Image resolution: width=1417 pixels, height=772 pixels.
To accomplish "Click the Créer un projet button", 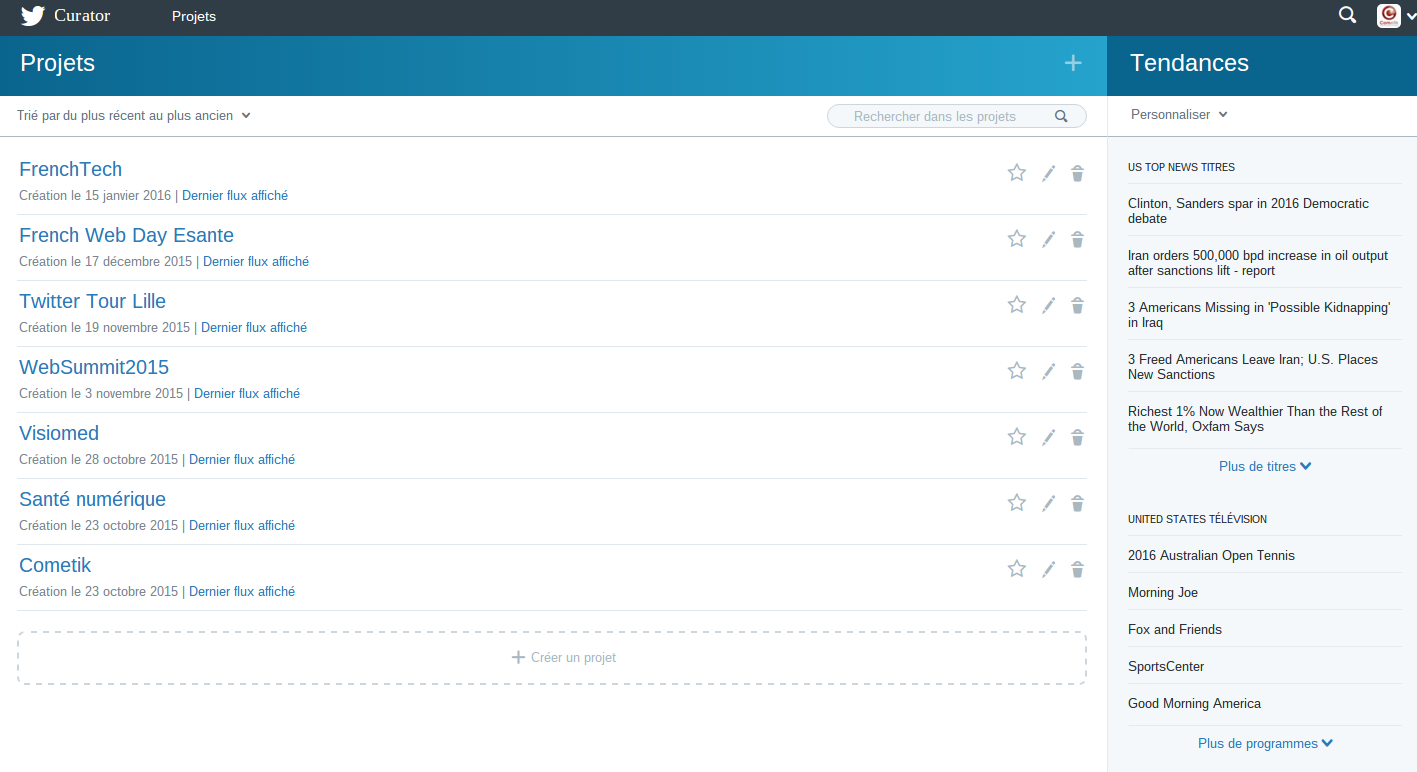I will [x=552, y=658].
